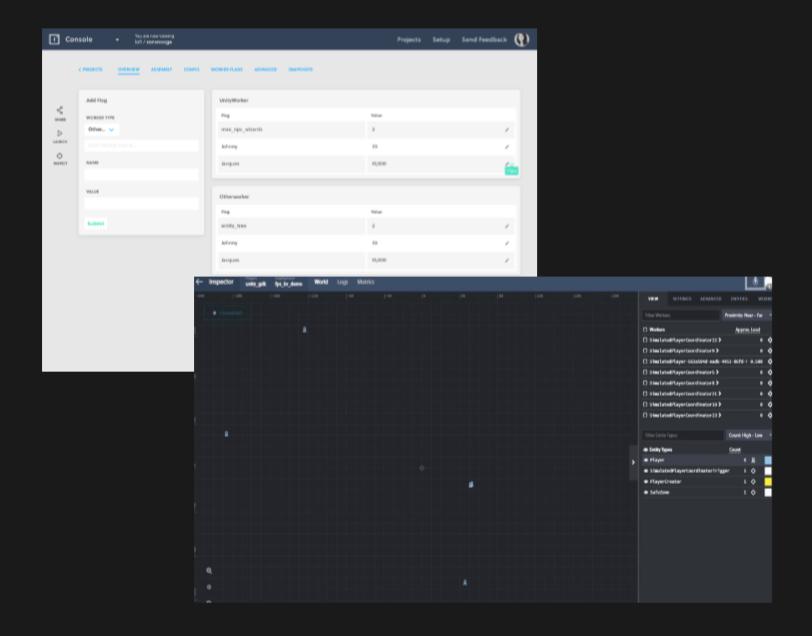Click the Console logo icon
Screen dimensions: 812x636
tap(54, 39)
